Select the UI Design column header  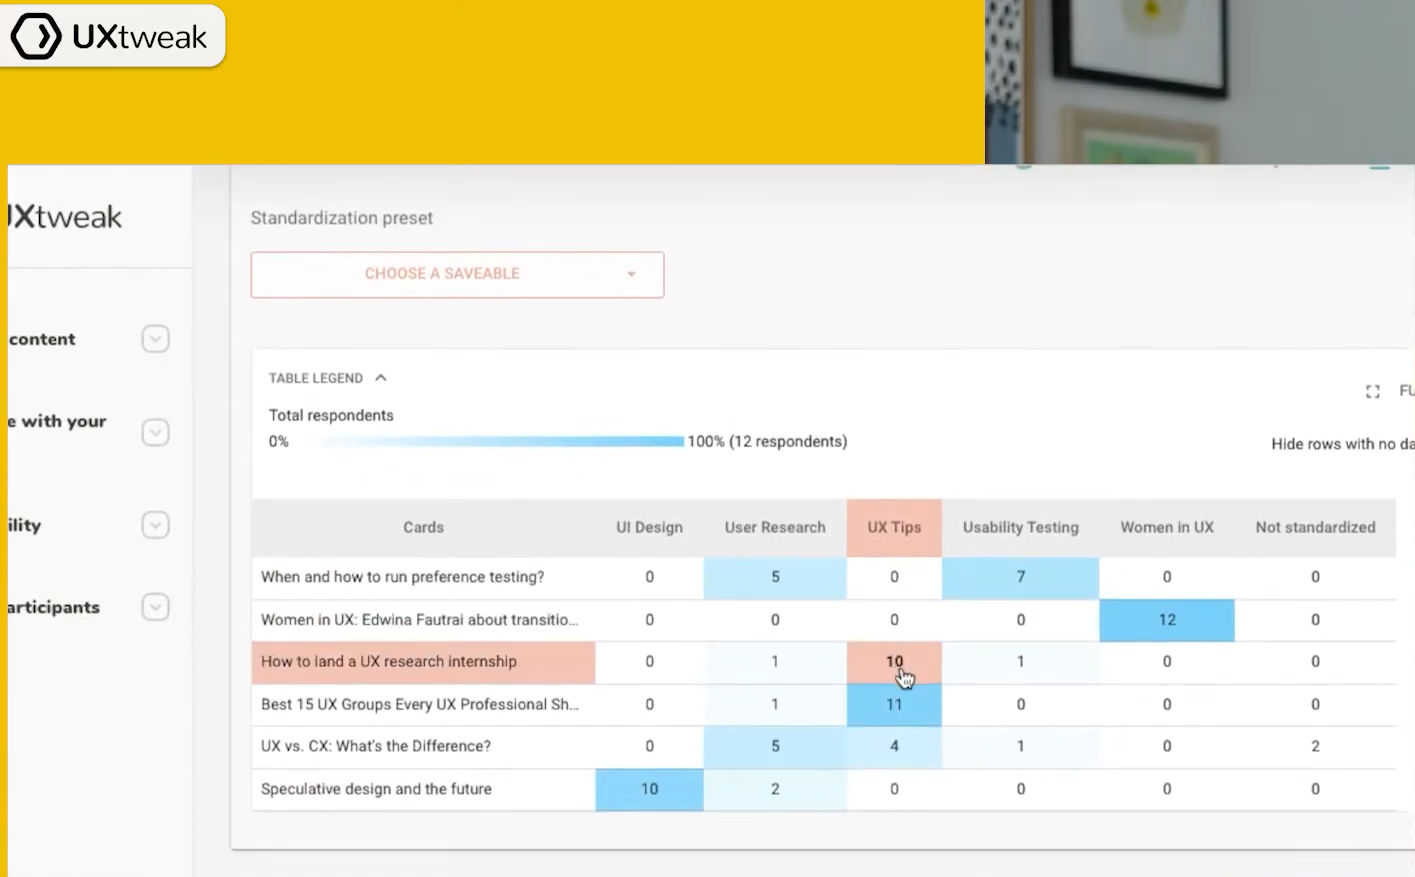pos(649,527)
